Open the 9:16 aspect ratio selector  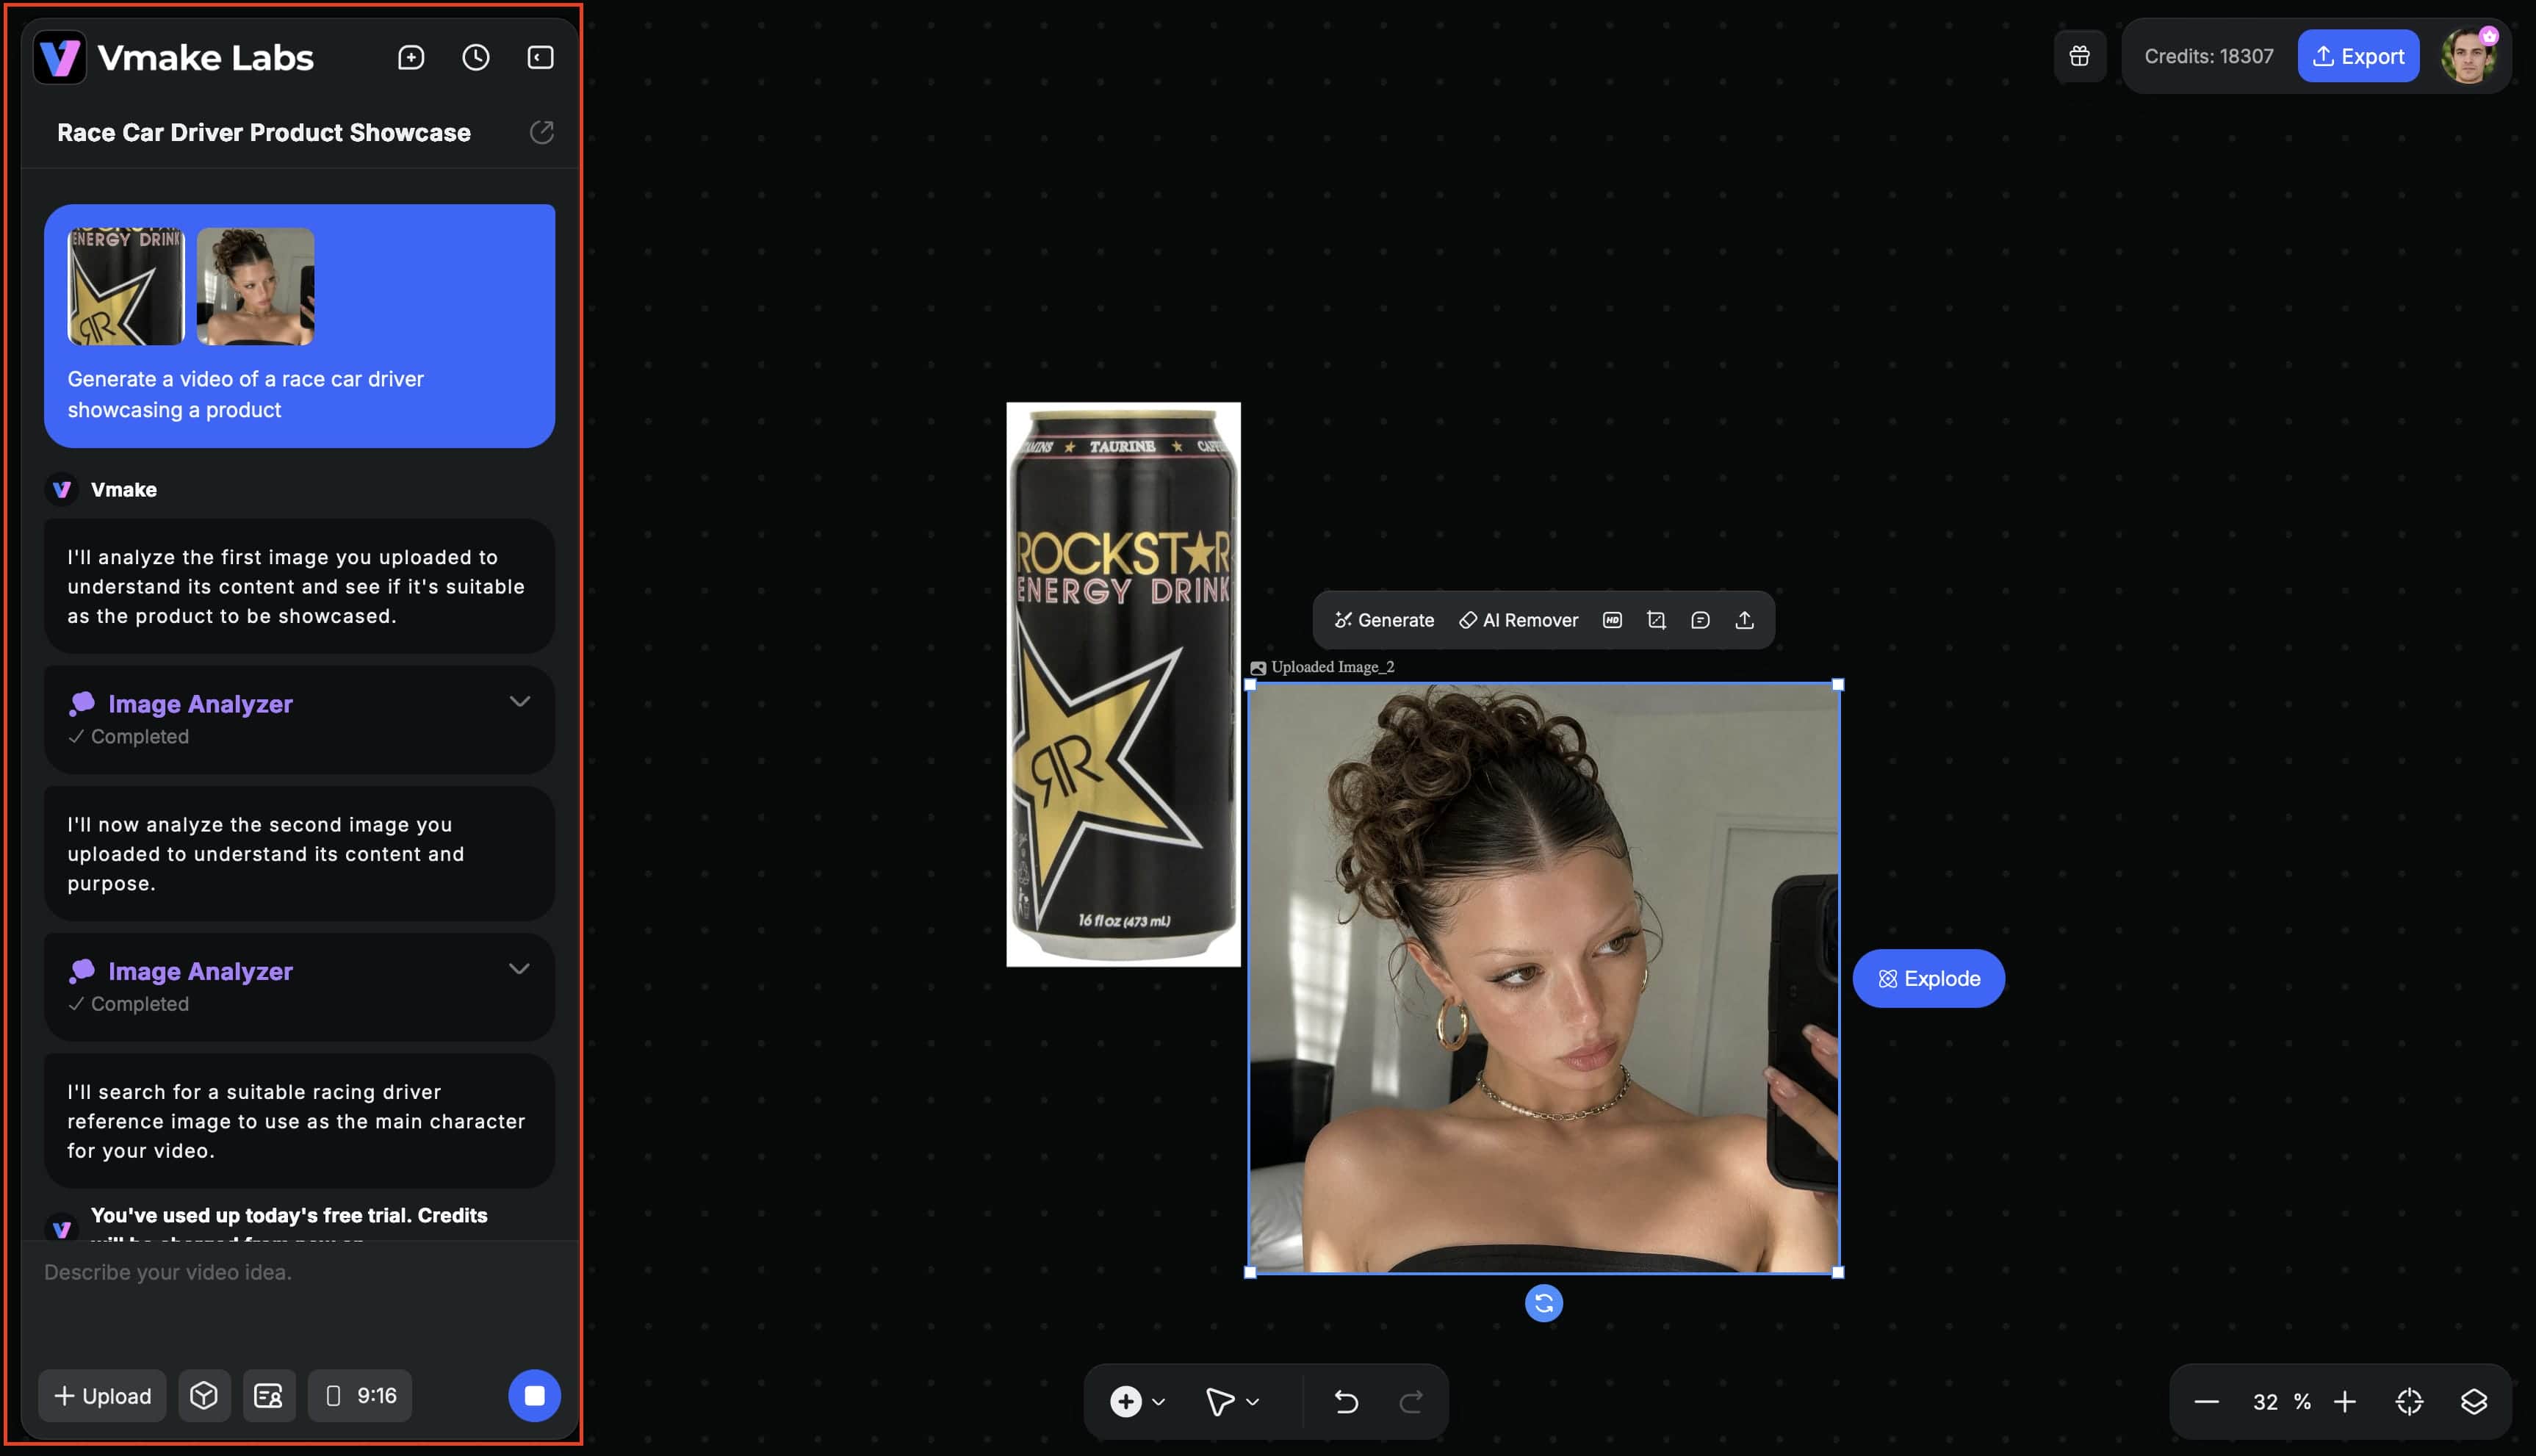click(360, 1395)
